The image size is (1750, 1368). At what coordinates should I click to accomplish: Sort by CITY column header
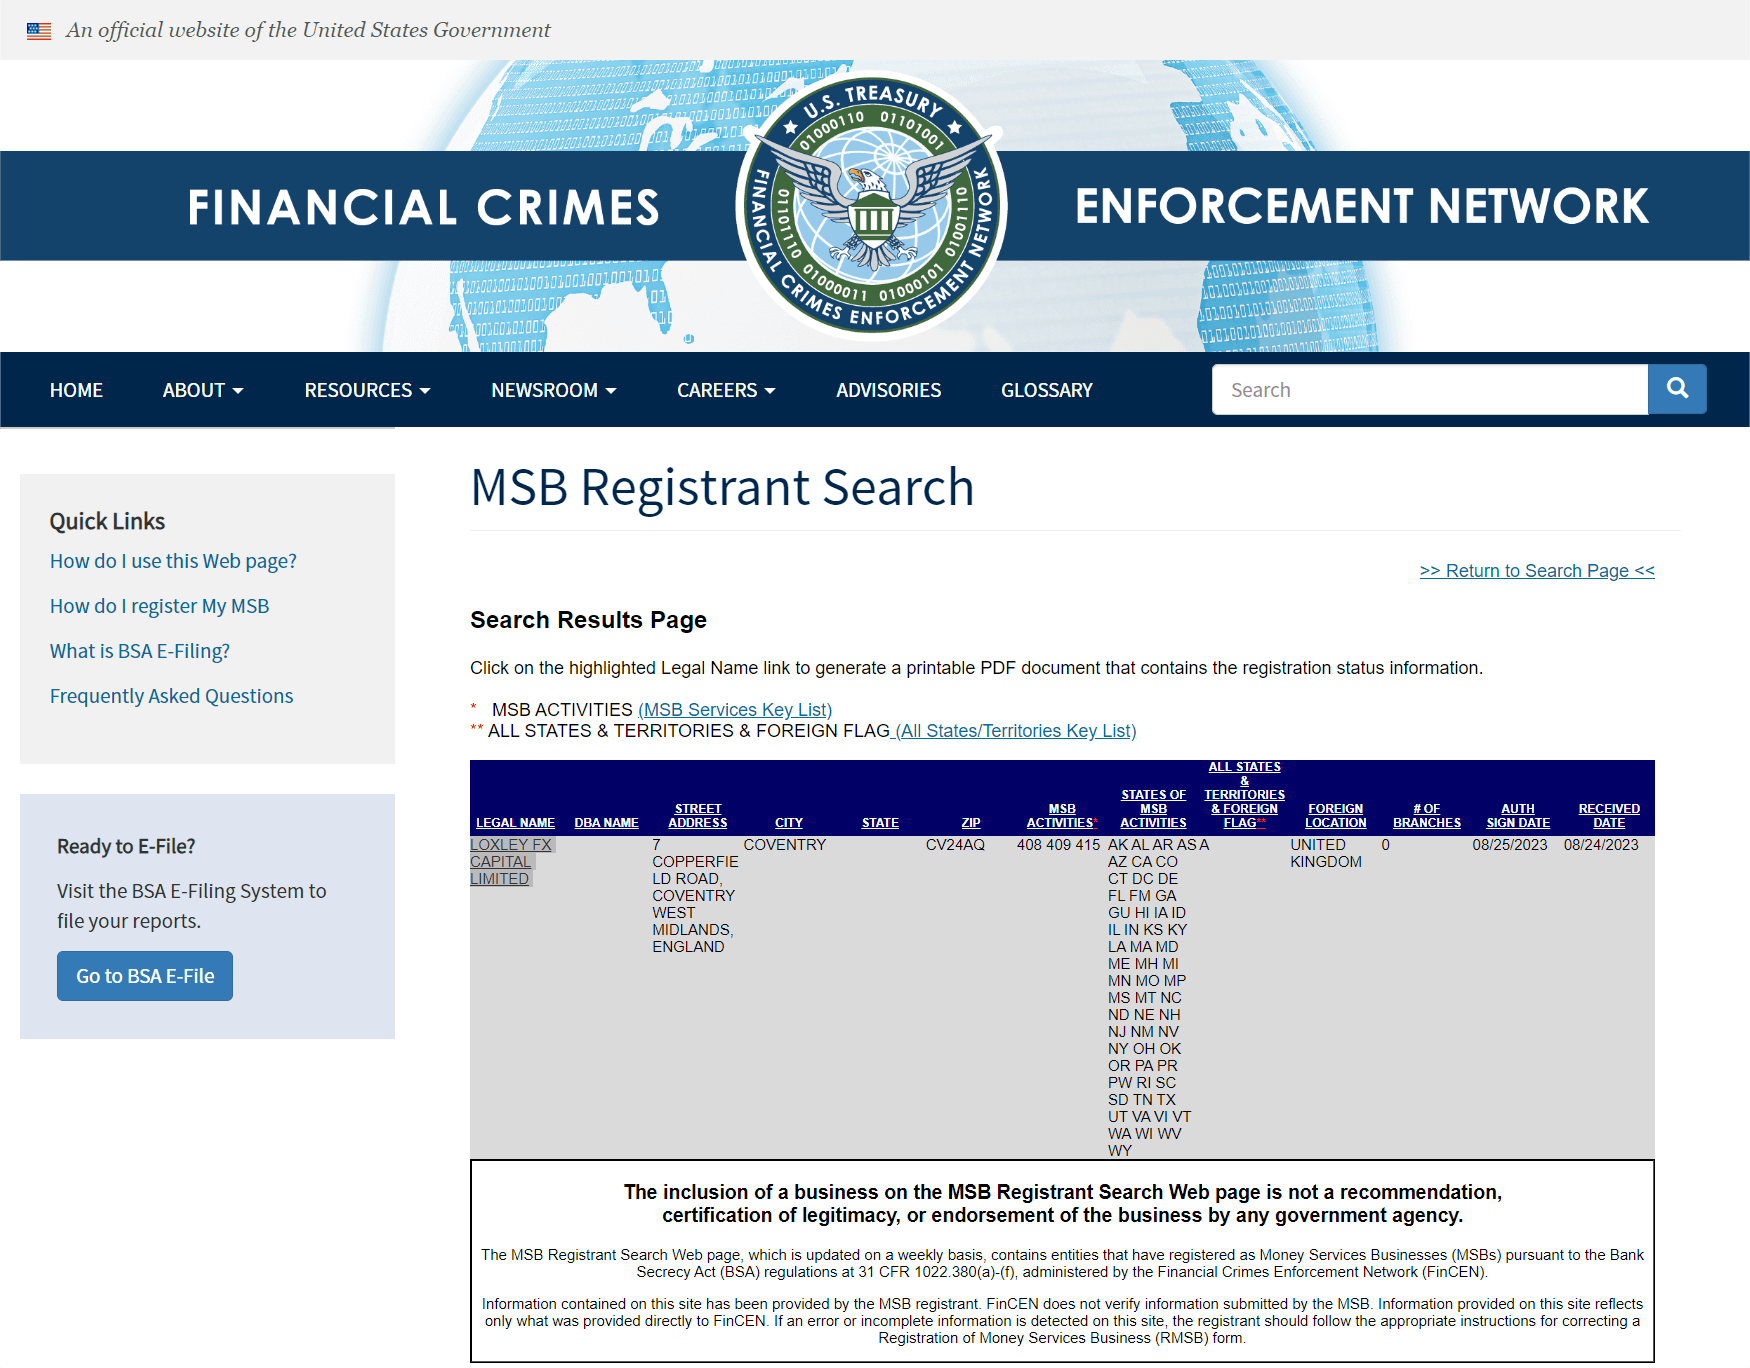pos(789,823)
